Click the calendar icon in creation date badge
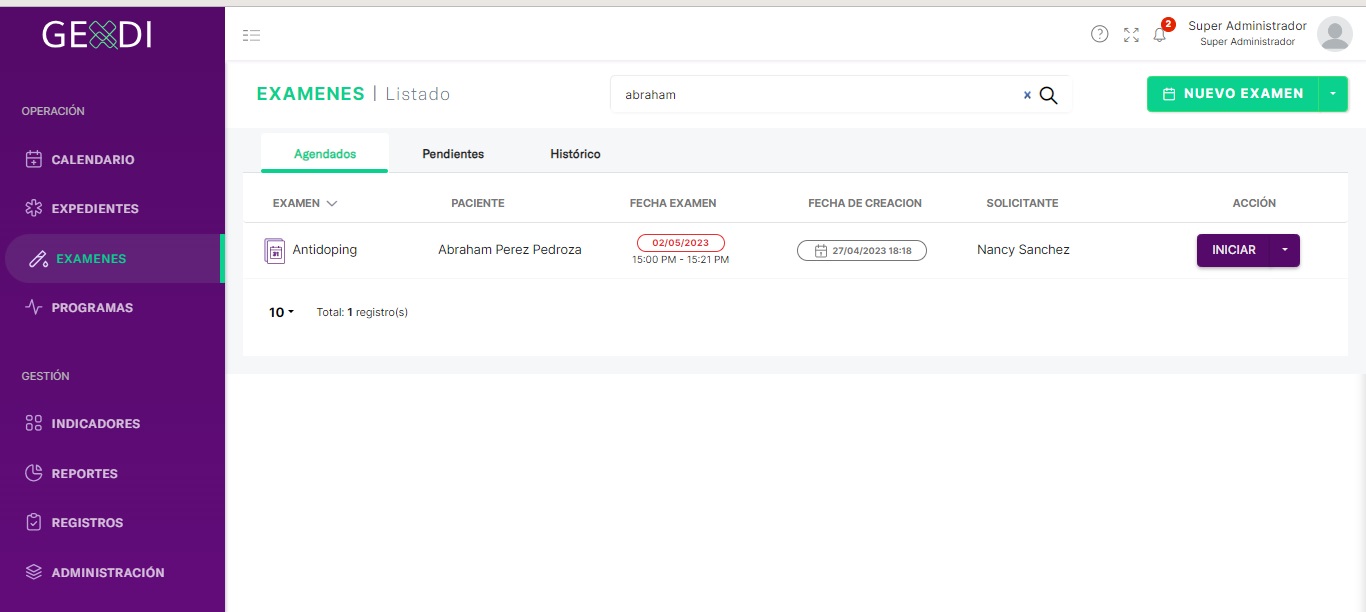The width and height of the screenshot is (1366, 612). (820, 251)
